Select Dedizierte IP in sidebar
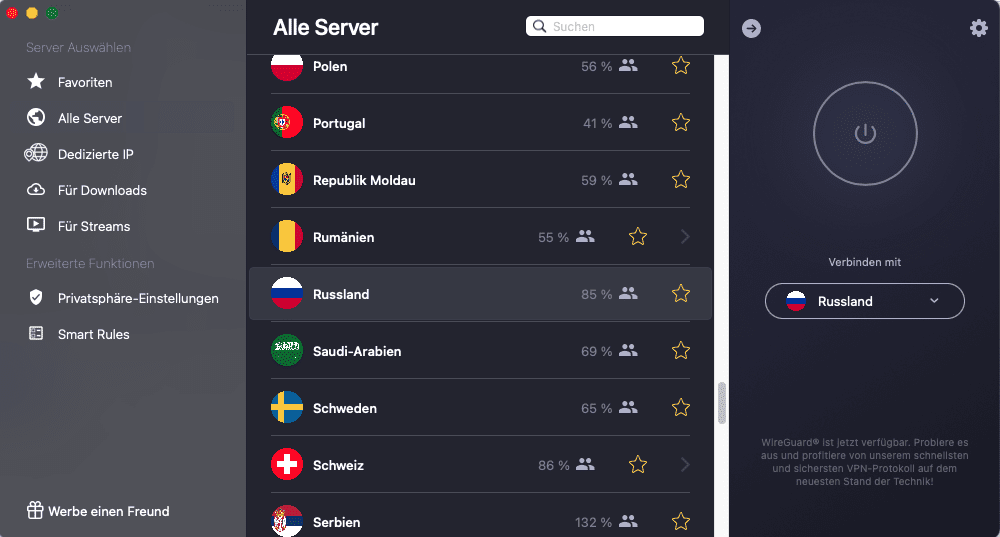Viewport: 1000px width, 537px height. coord(95,154)
